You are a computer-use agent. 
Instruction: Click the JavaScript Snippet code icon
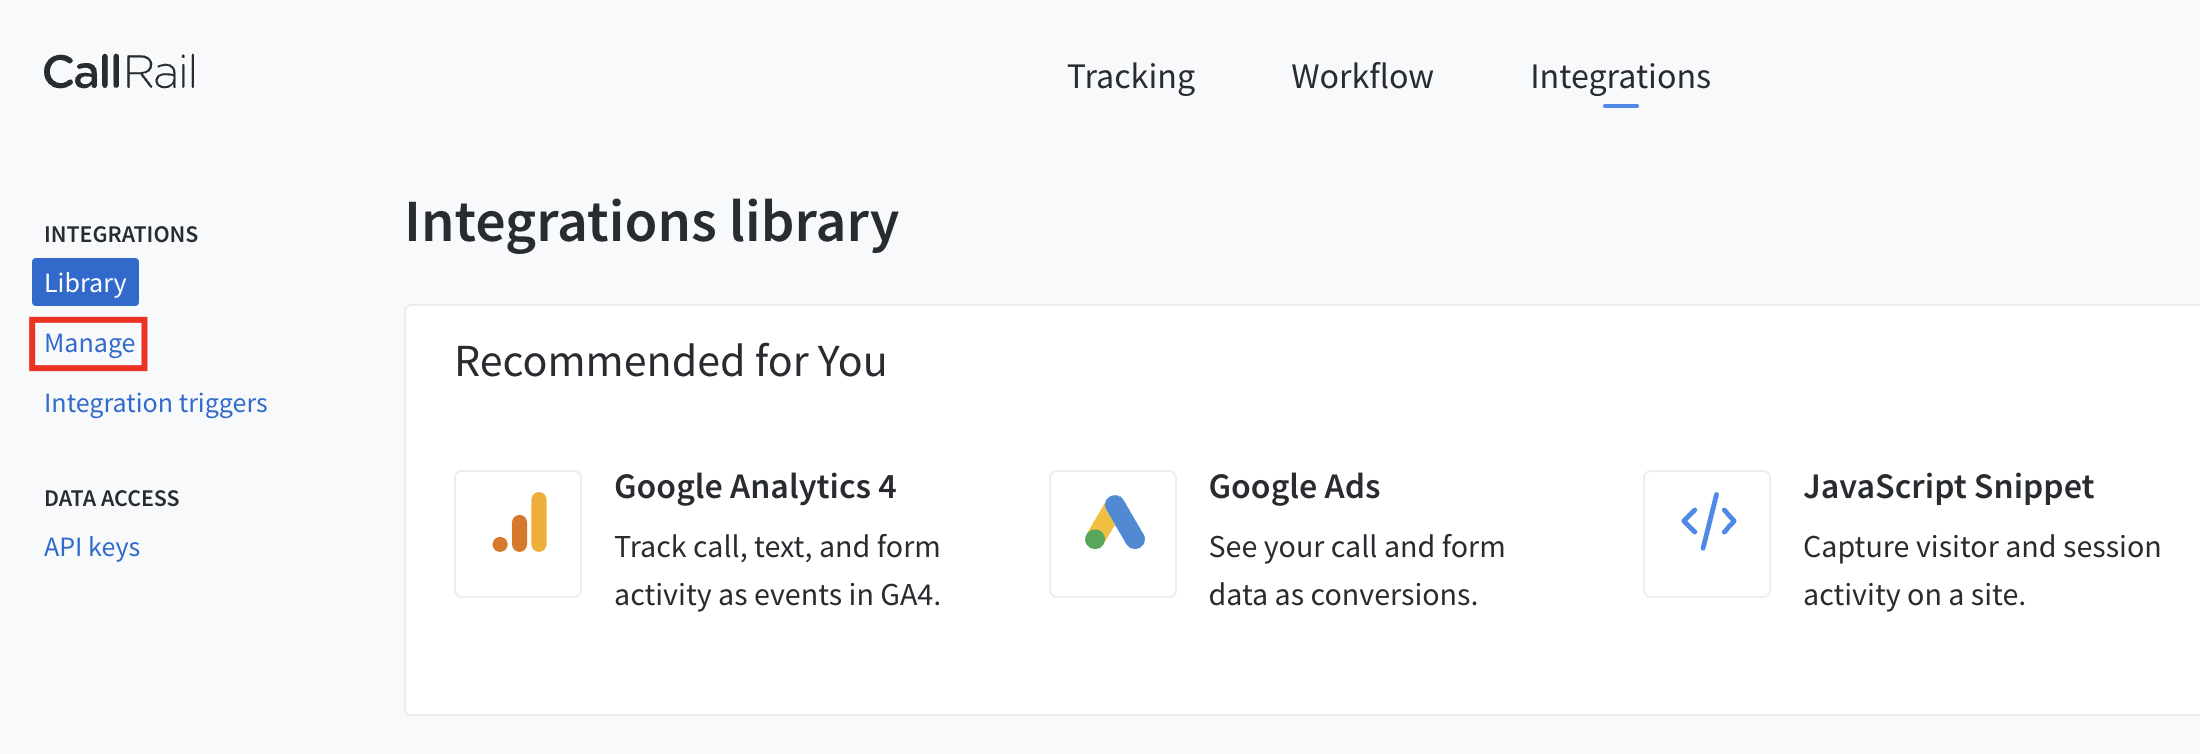(1707, 534)
